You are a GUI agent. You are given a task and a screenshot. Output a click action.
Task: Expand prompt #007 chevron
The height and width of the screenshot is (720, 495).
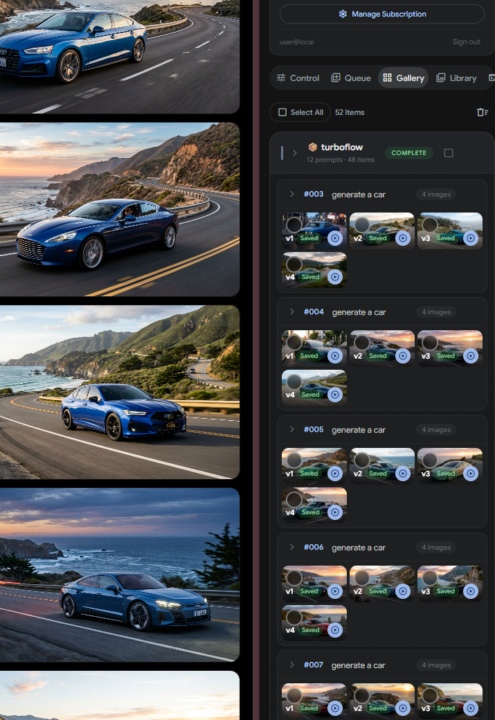[x=292, y=664]
